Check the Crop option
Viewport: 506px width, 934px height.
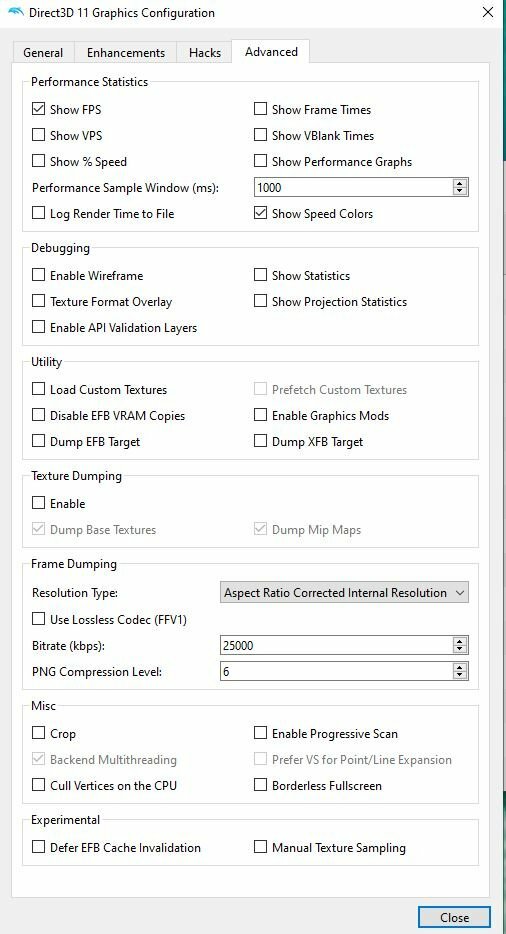tap(39, 733)
